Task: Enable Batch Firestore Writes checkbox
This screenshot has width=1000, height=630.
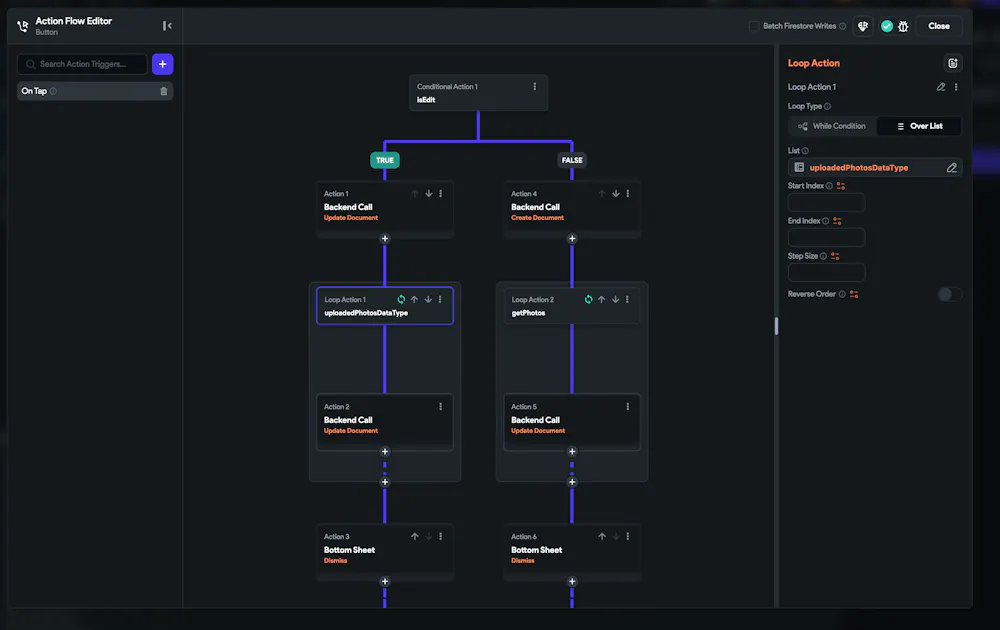Action: pos(754,26)
